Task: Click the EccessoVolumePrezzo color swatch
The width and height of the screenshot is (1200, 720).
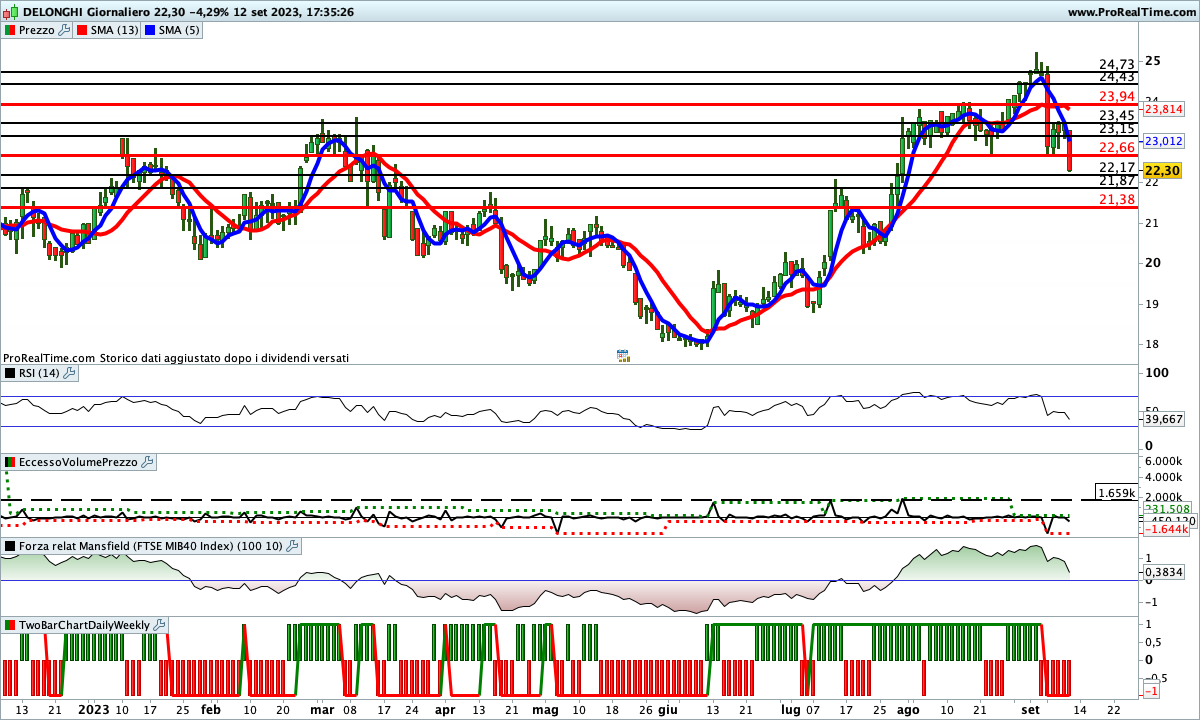Action: (x=10, y=462)
